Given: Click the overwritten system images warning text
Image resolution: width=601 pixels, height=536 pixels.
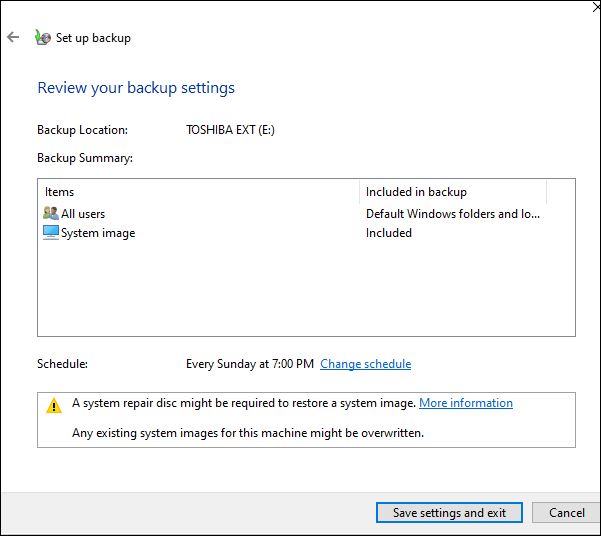Looking at the screenshot, I should coord(248,433).
